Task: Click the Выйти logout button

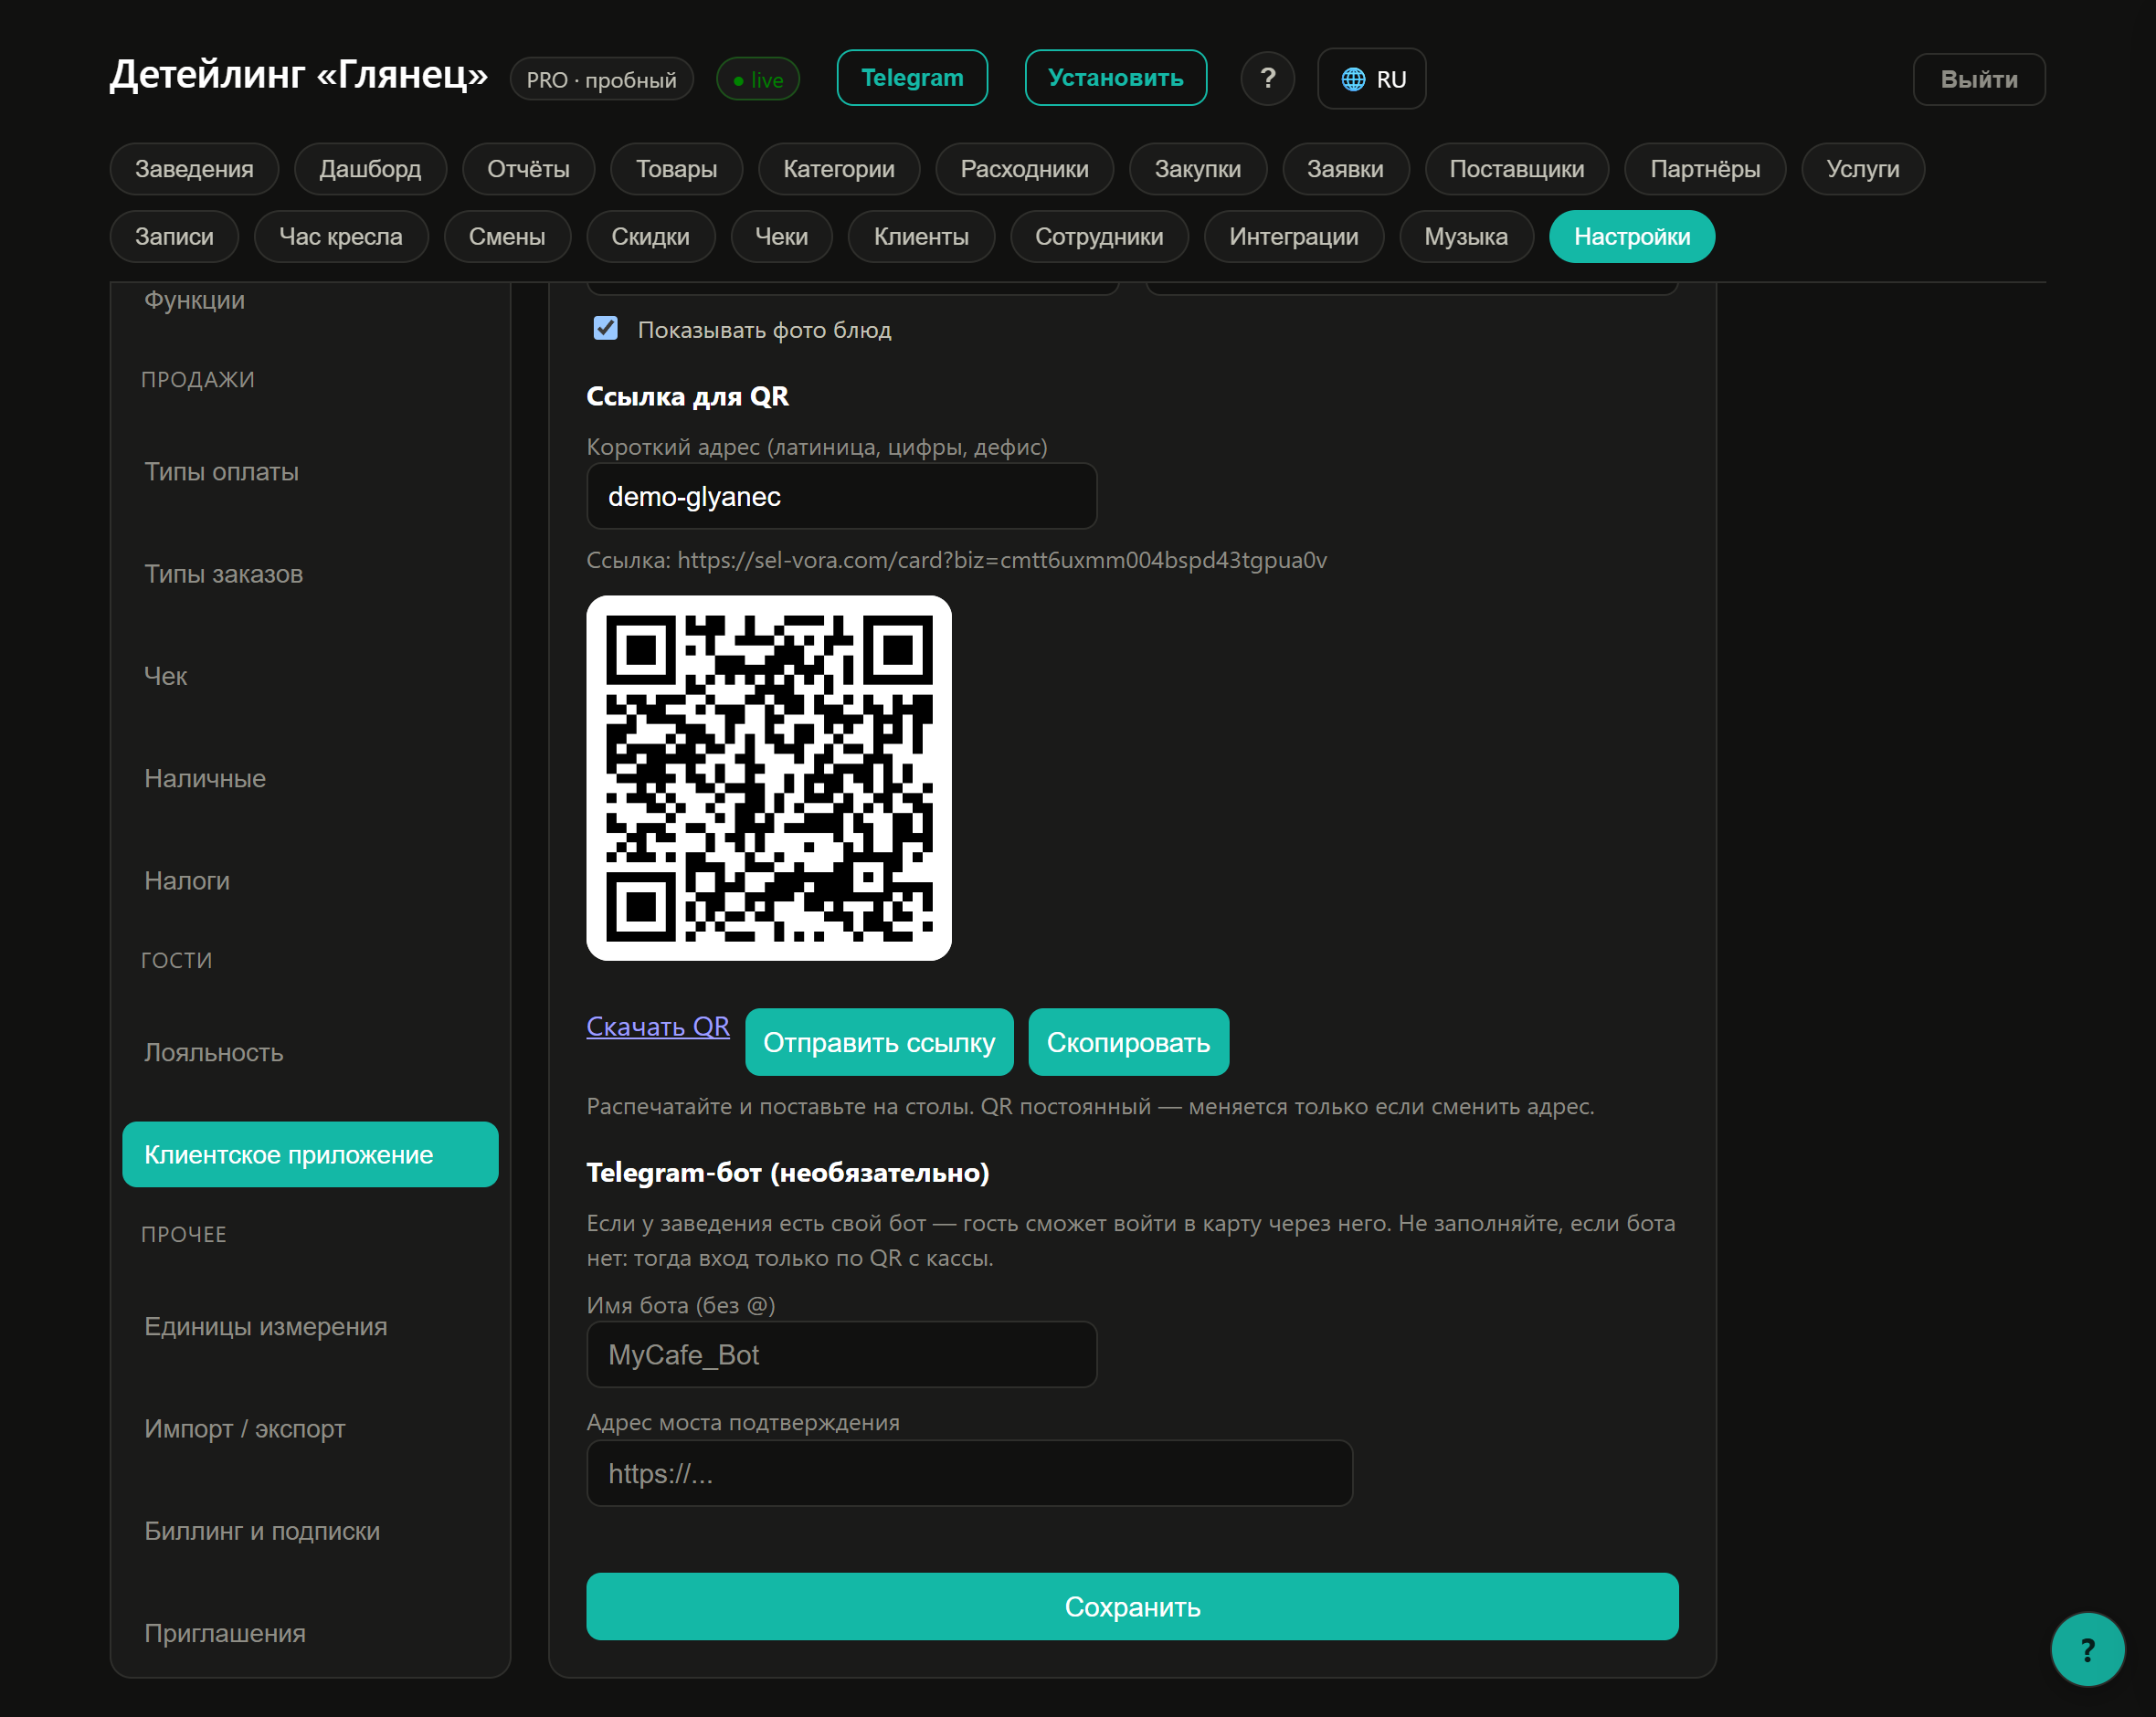Action: click(1978, 79)
